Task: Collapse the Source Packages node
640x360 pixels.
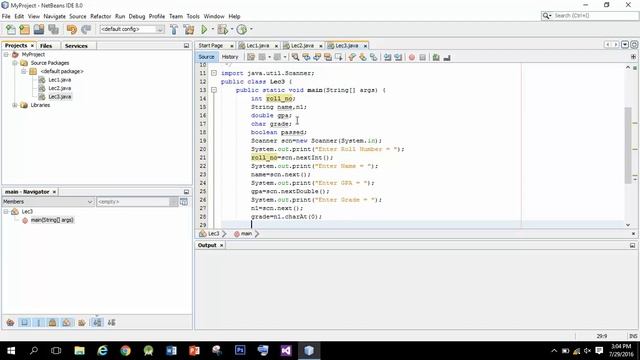Action: 15,63
